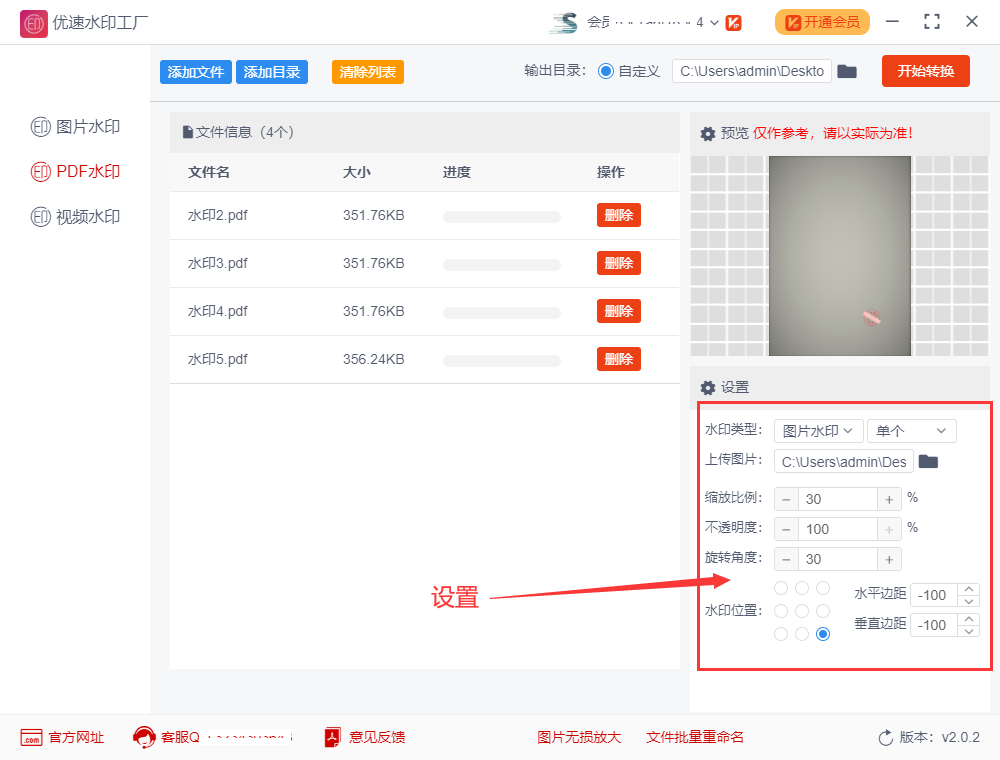Click the 官方网址 website icon at bottom left
Screen dimensions: 1000x760
click(x=31, y=737)
